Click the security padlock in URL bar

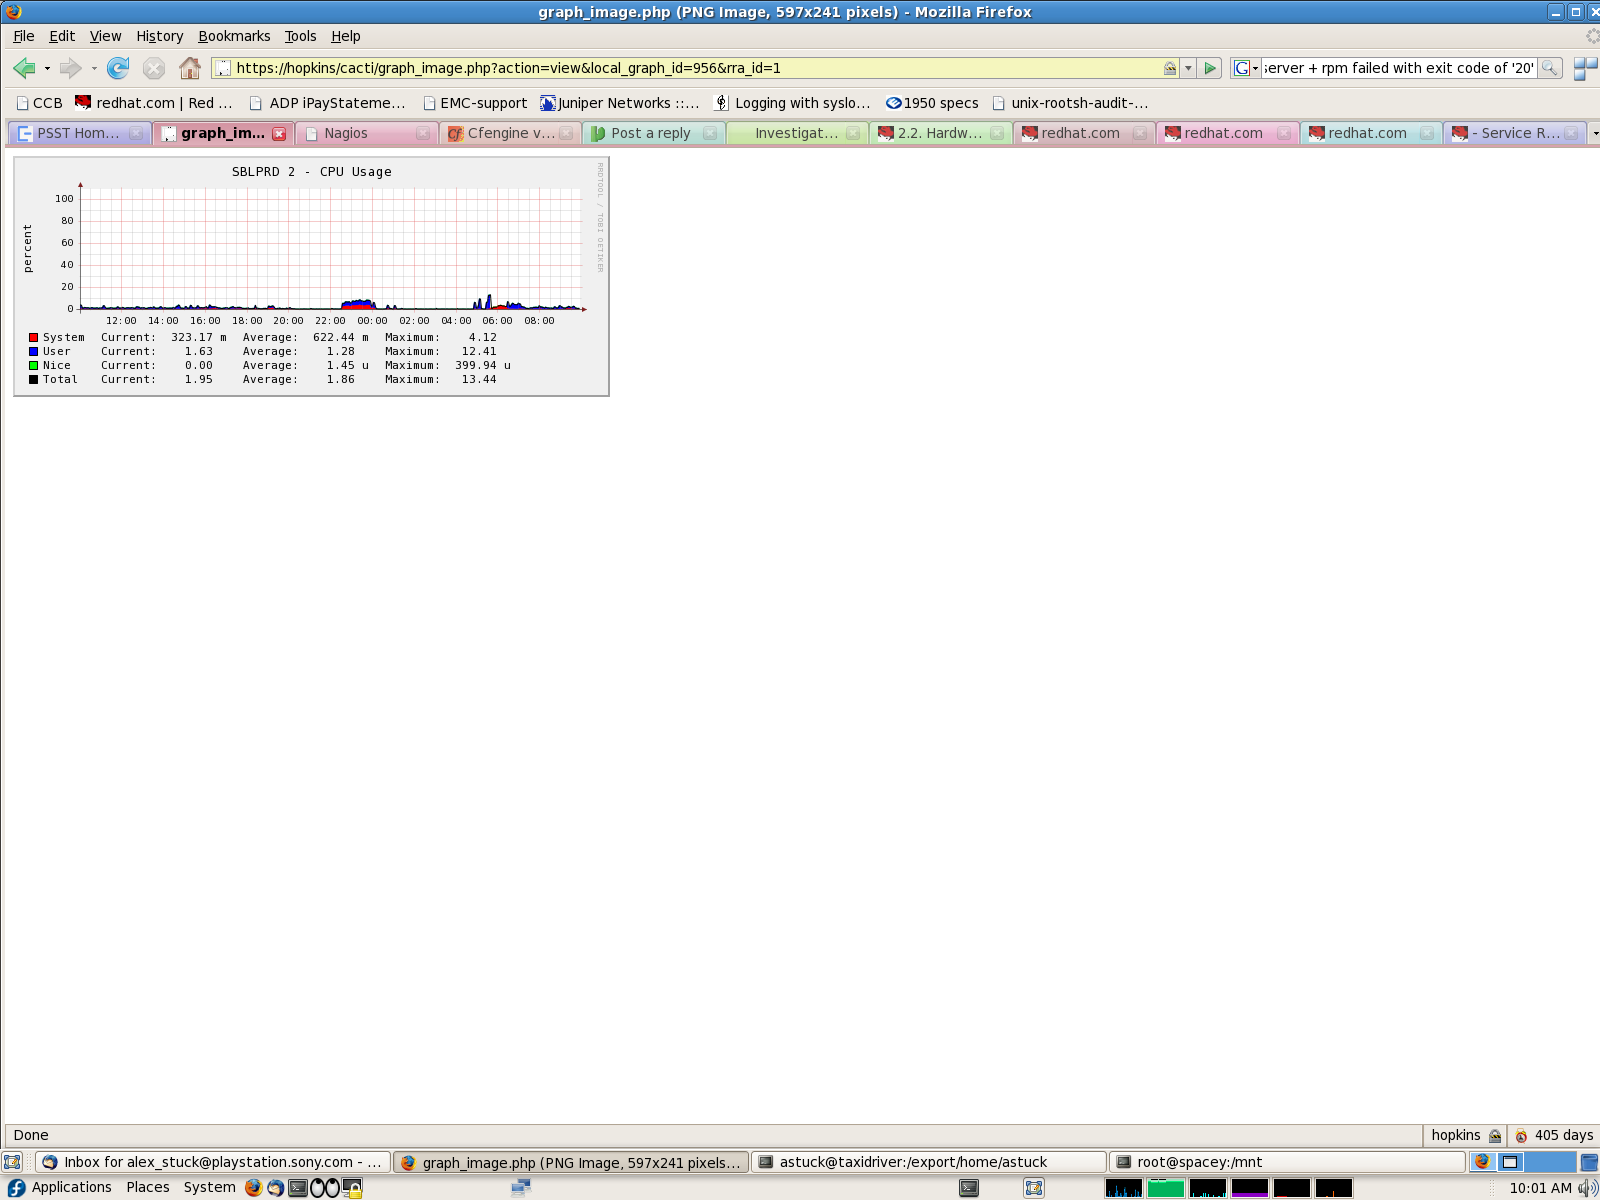1170,68
